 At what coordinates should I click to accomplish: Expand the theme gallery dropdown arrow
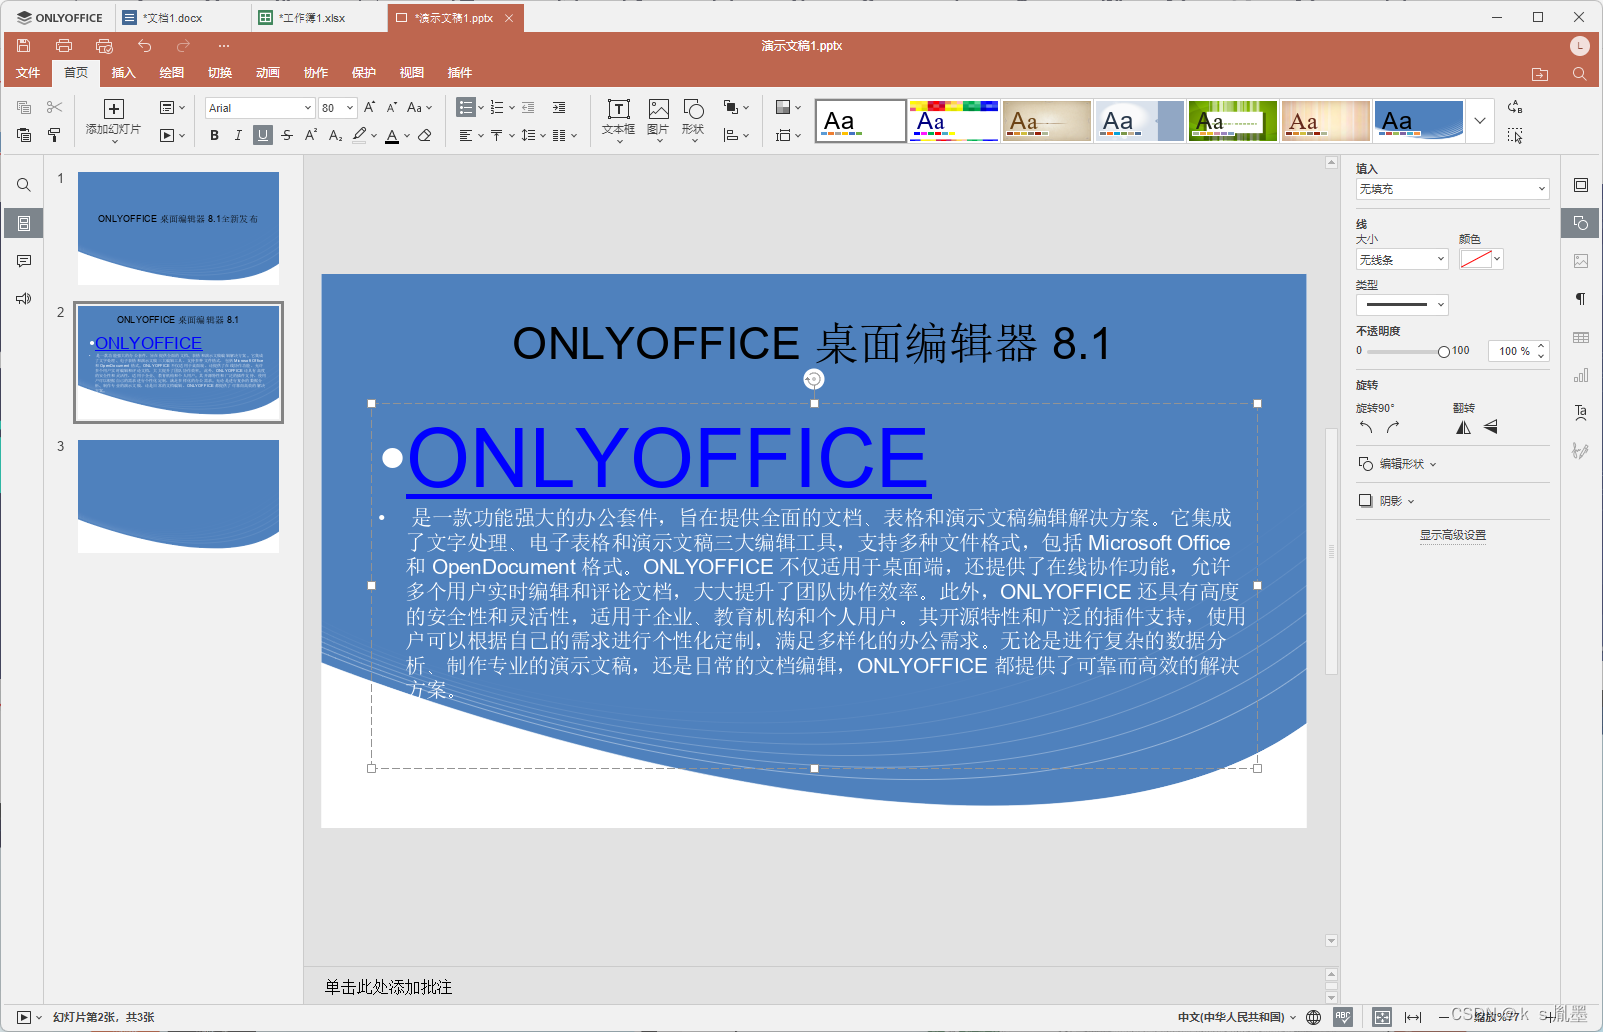click(1480, 121)
